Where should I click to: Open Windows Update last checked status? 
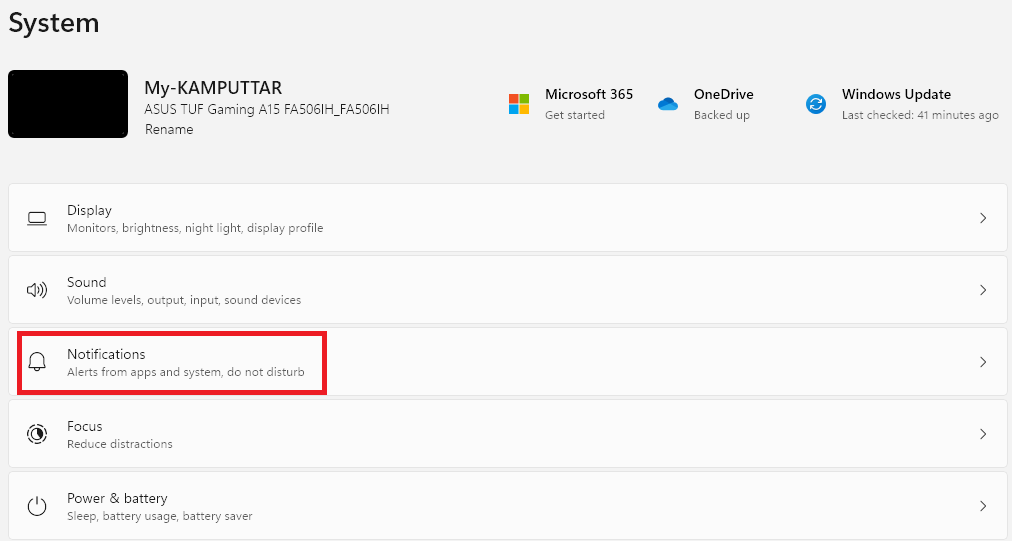click(919, 115)
